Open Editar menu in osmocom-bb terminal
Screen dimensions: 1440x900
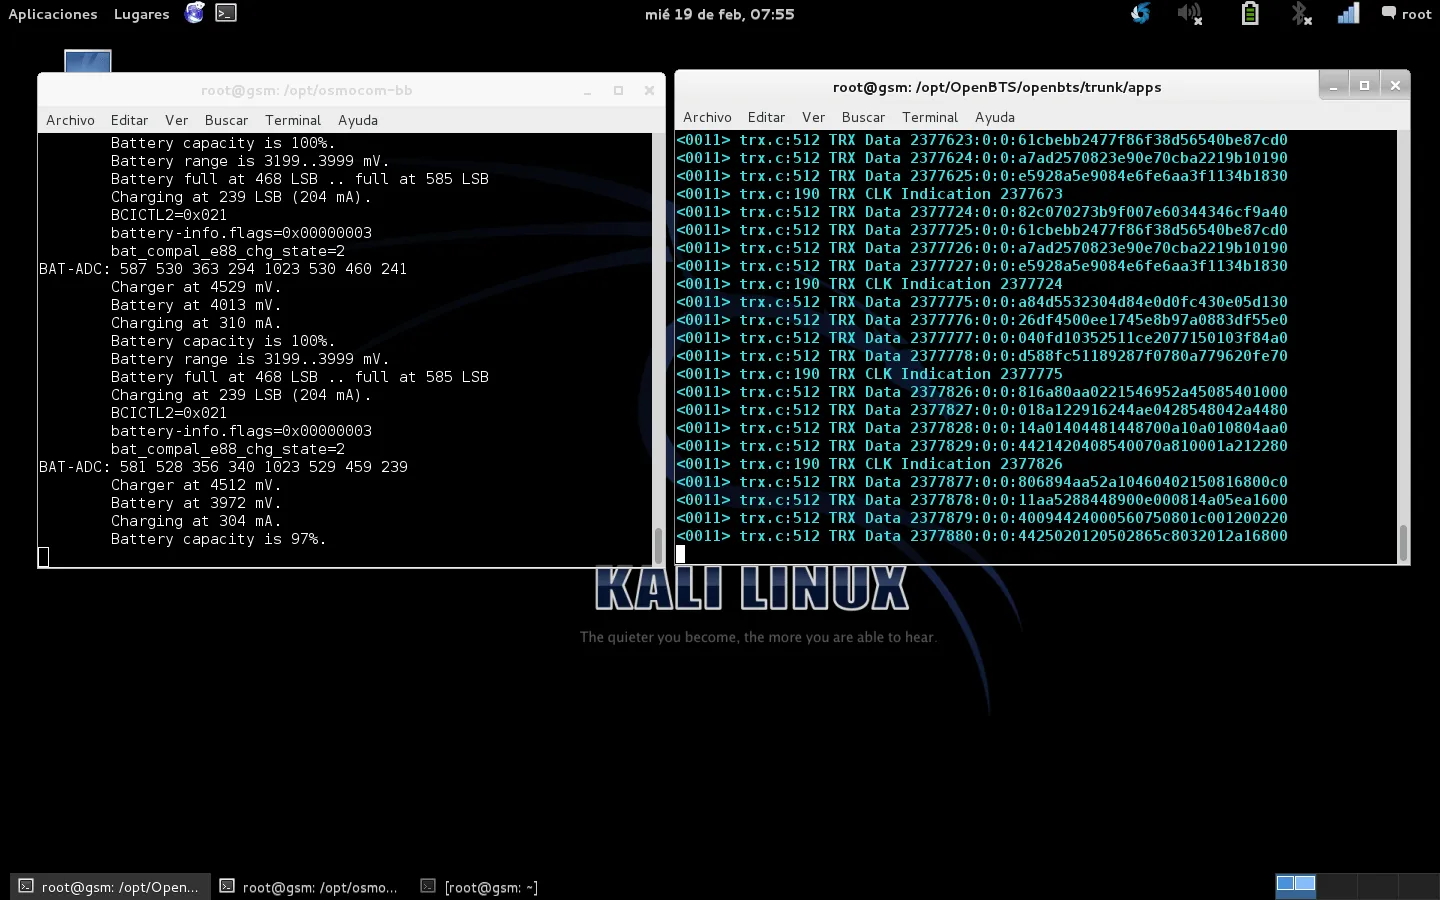tap(129, 120)
